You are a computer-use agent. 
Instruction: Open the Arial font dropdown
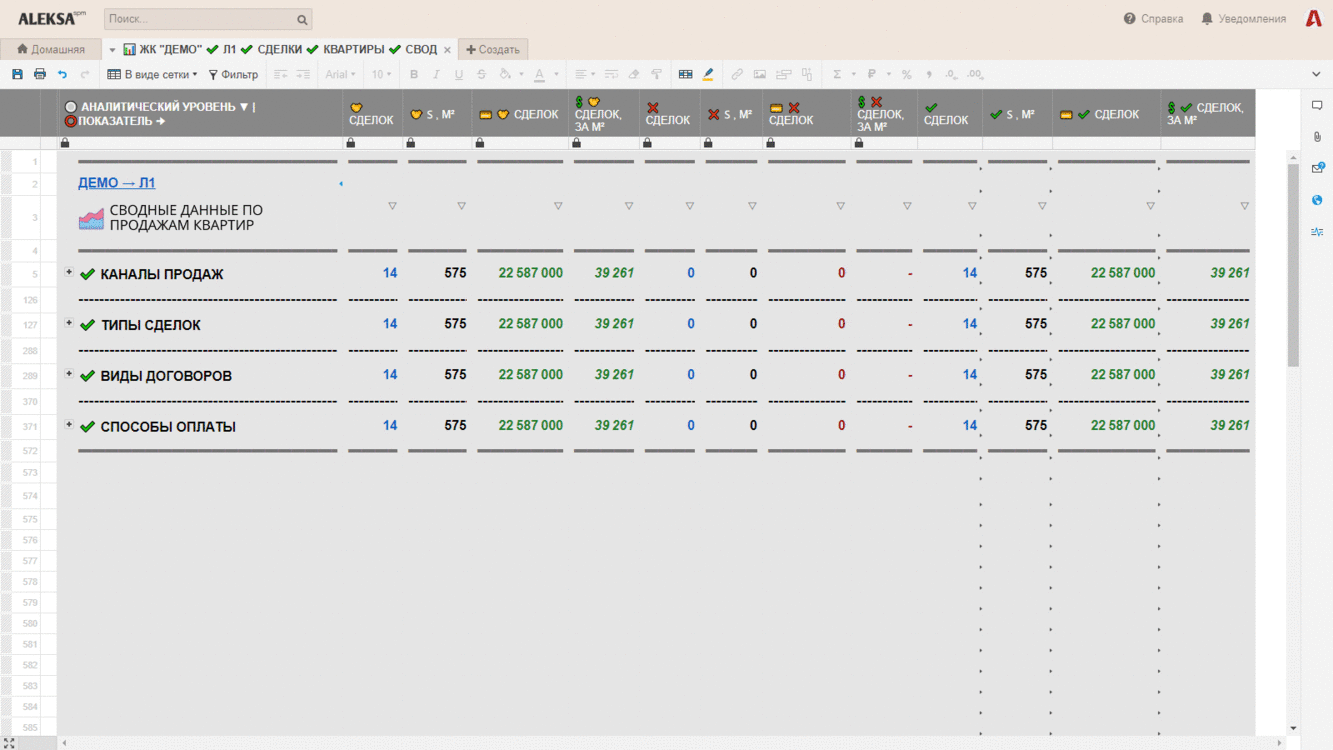(x=340, y=74)
